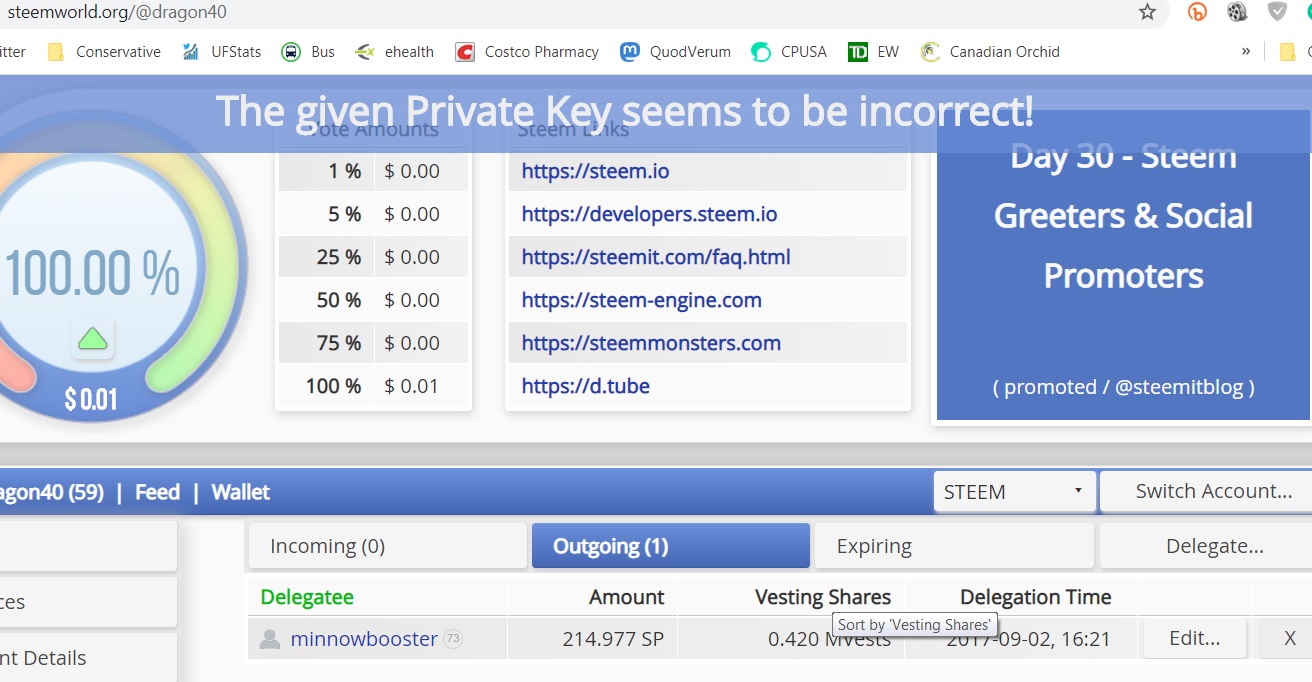Bookmark this page with the star icon
Image resolution: width=1312 pixels, height=682 pixels.
point(1147,12)
